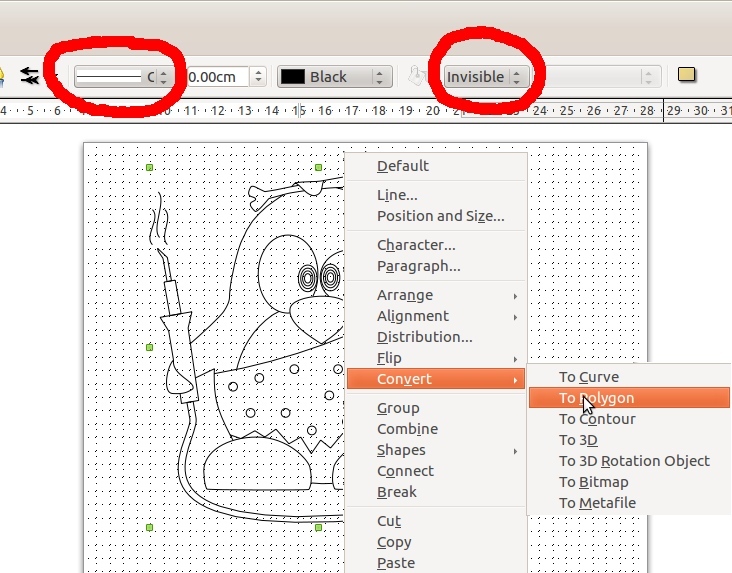Click the arrow style icon in toolbar
Screen dimensions: 732x573
click(x=29, y=76)
